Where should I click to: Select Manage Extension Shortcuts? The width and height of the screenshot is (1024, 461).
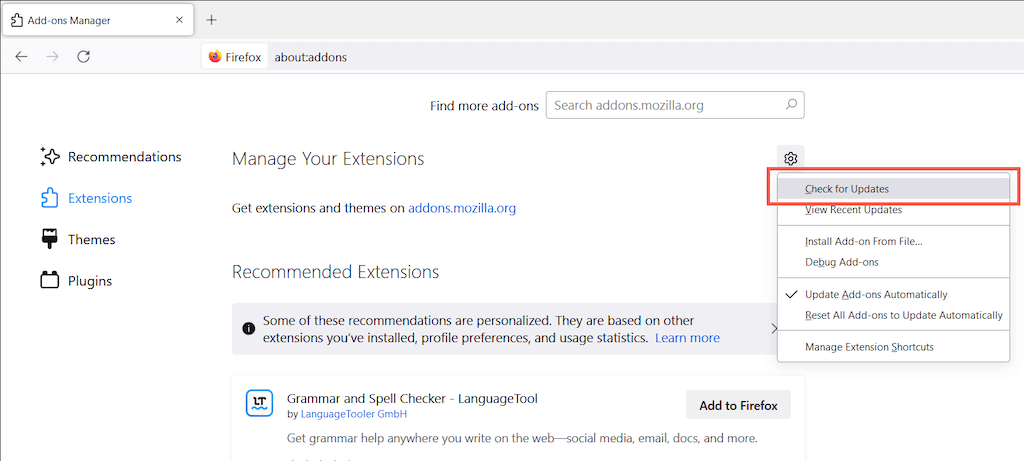[x=869, y=347]
